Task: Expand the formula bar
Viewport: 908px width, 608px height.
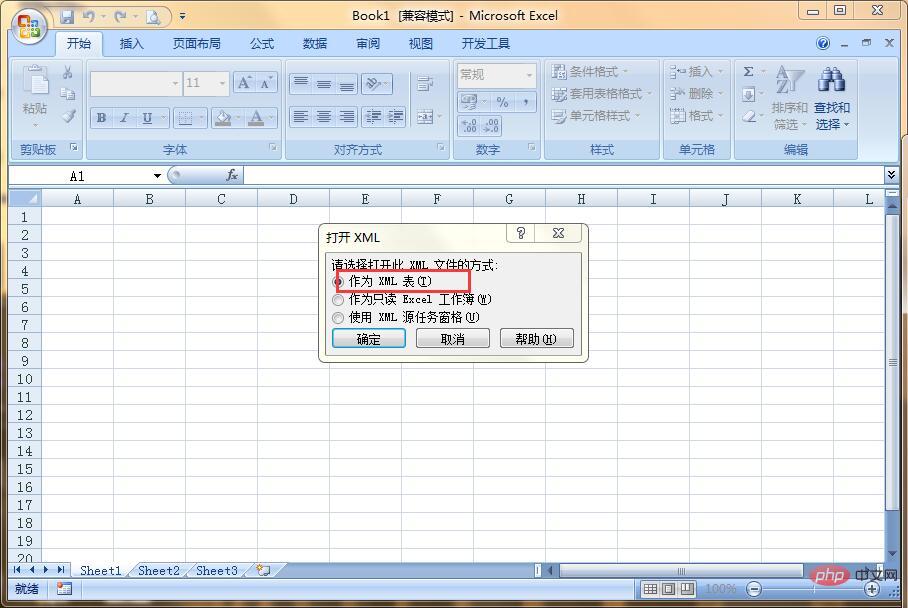Action: (x=891, y=174)
